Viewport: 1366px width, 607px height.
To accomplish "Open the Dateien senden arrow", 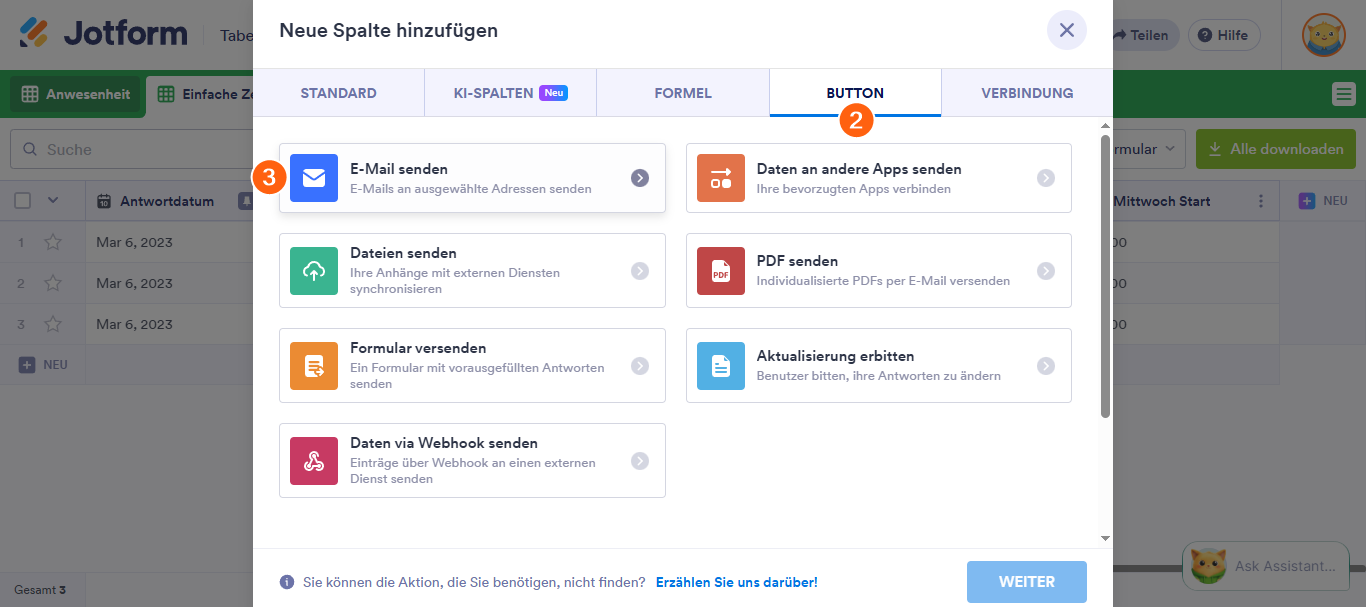I will tap(640, 271).
